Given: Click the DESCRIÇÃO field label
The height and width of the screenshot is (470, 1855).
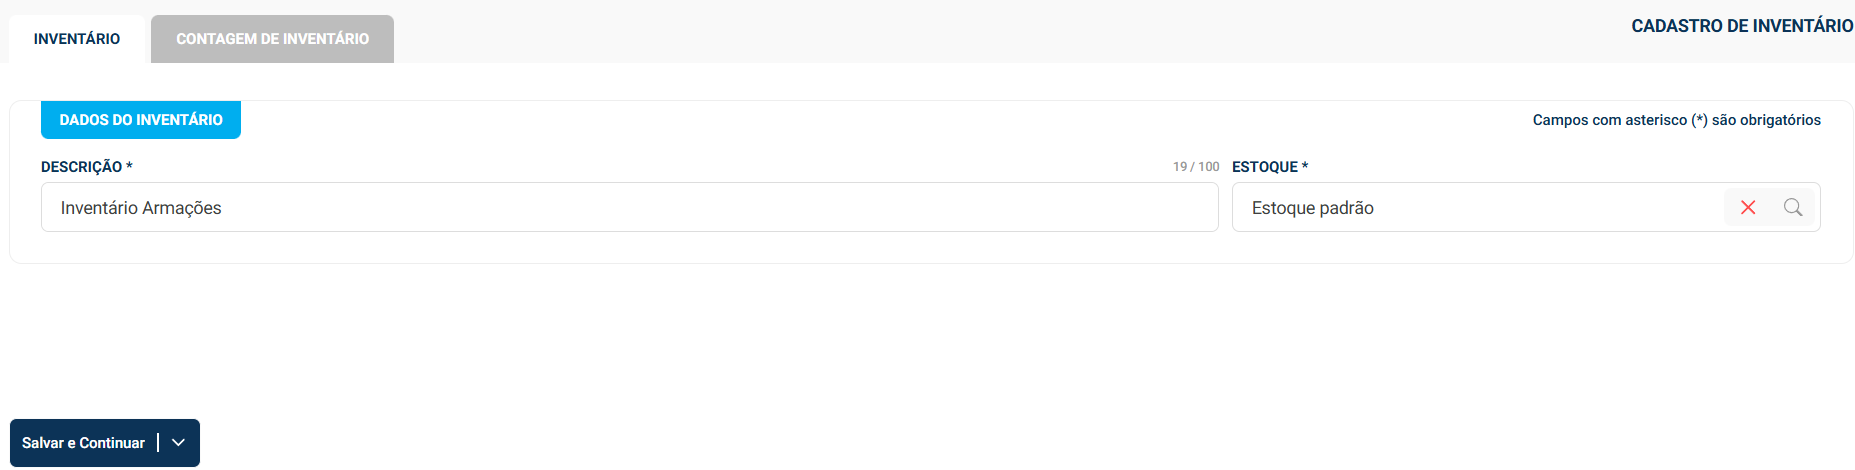Looking at the screenshot, I should click(81, 167).
